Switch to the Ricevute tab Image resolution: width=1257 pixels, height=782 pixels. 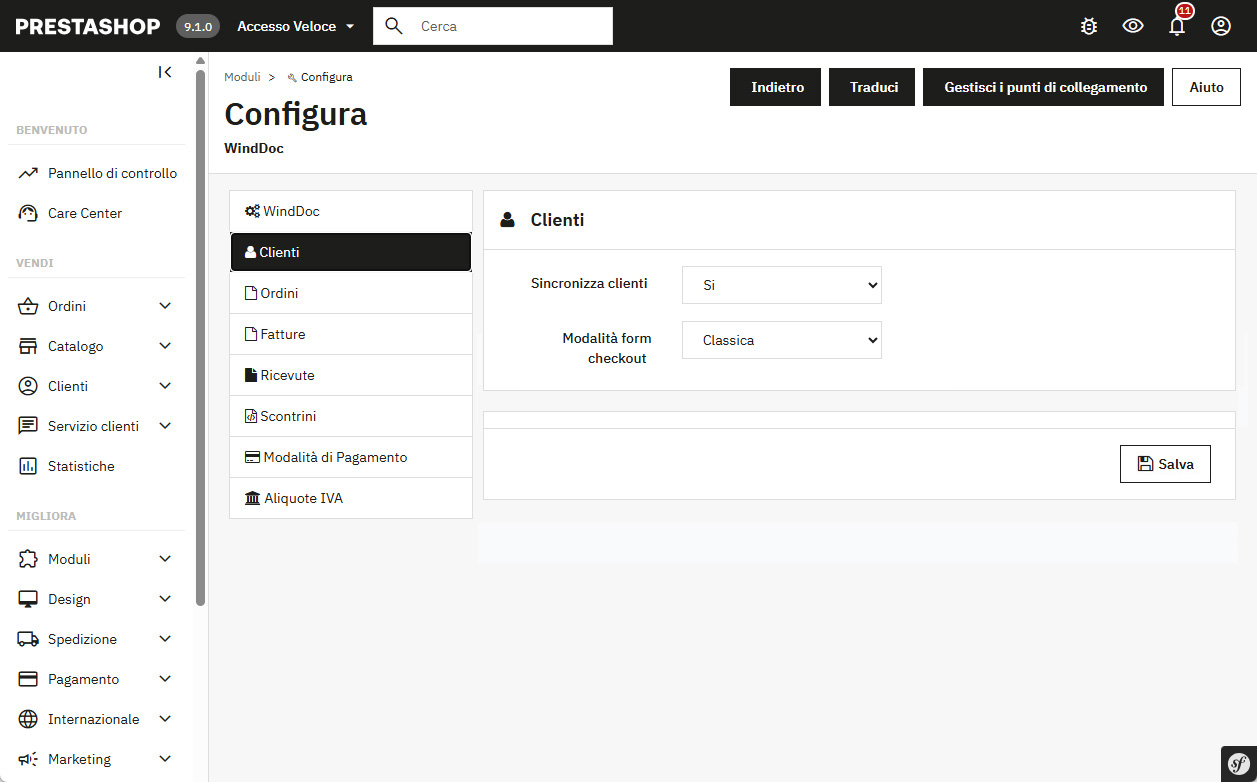click(351, 375)
